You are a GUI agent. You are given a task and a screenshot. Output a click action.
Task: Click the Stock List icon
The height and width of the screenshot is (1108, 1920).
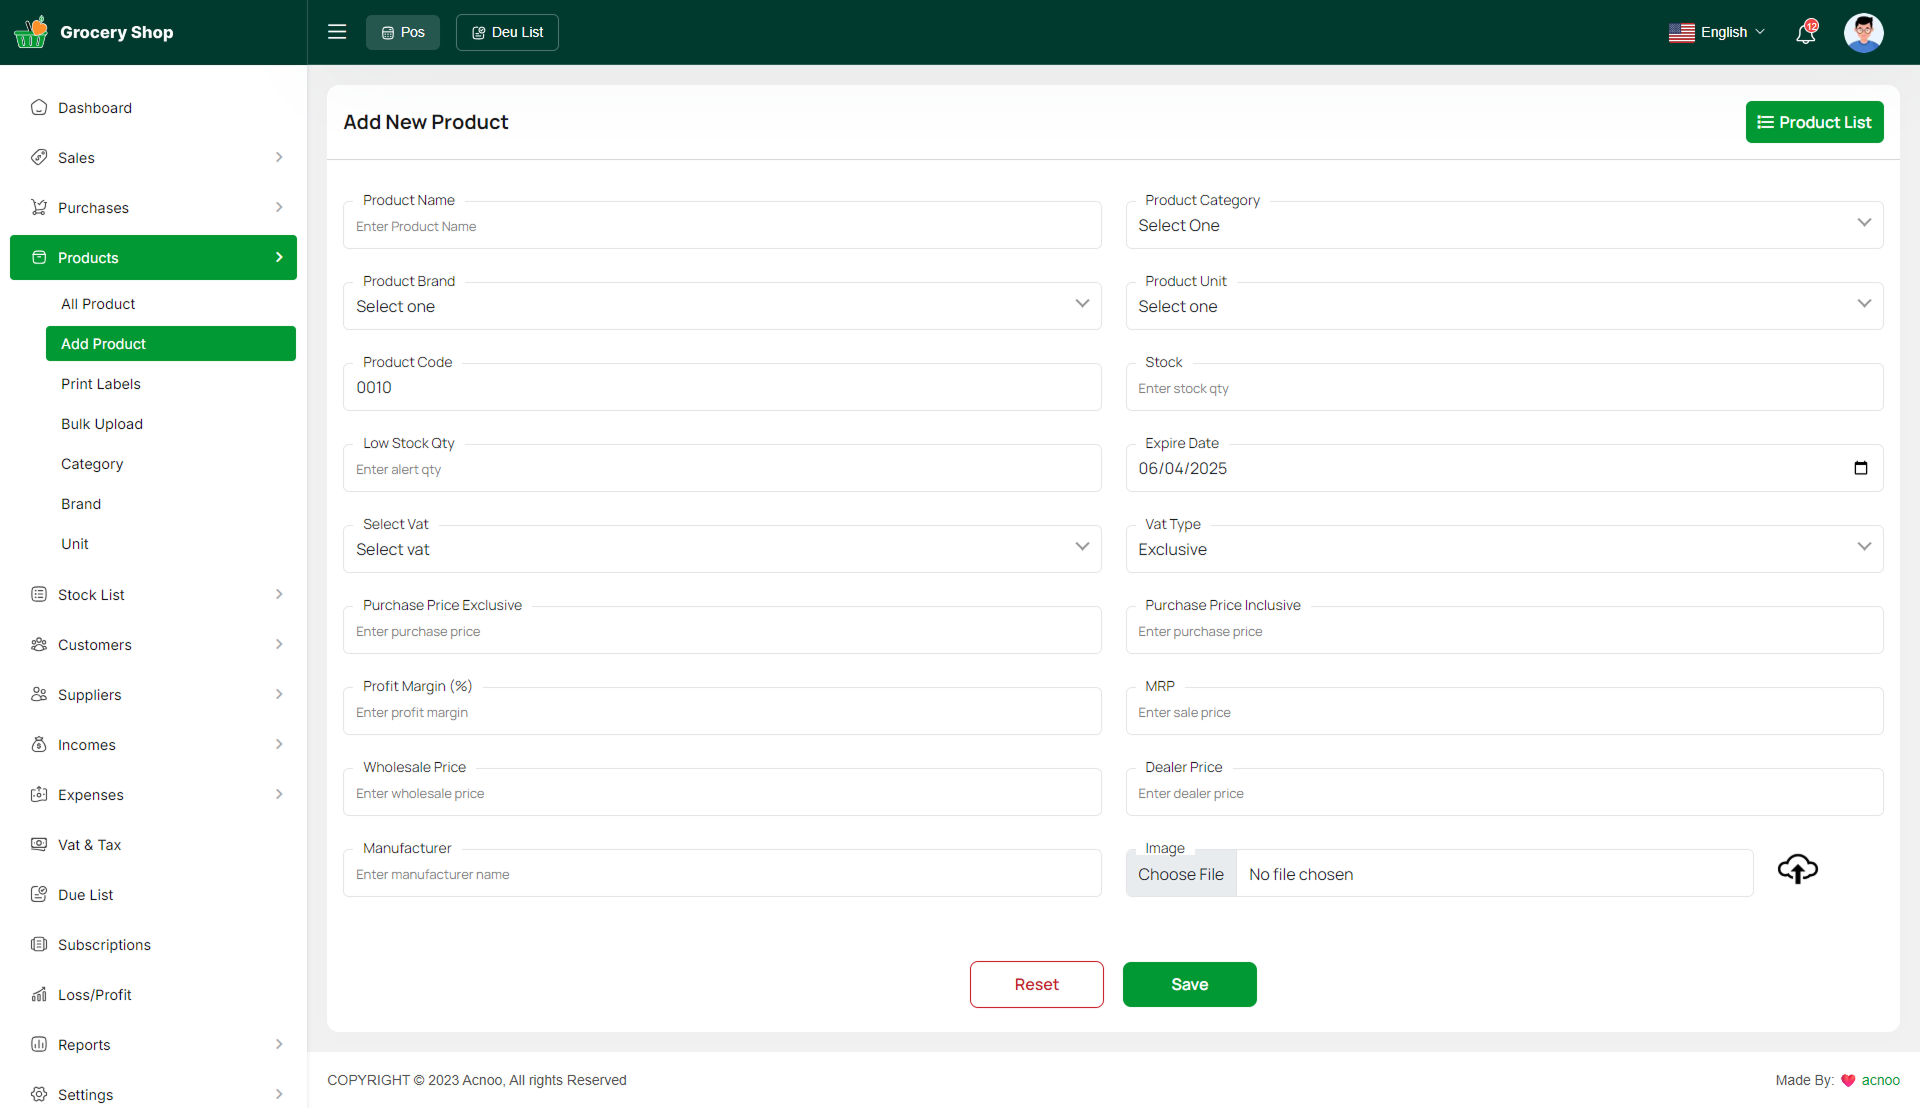tap(39, 594)
